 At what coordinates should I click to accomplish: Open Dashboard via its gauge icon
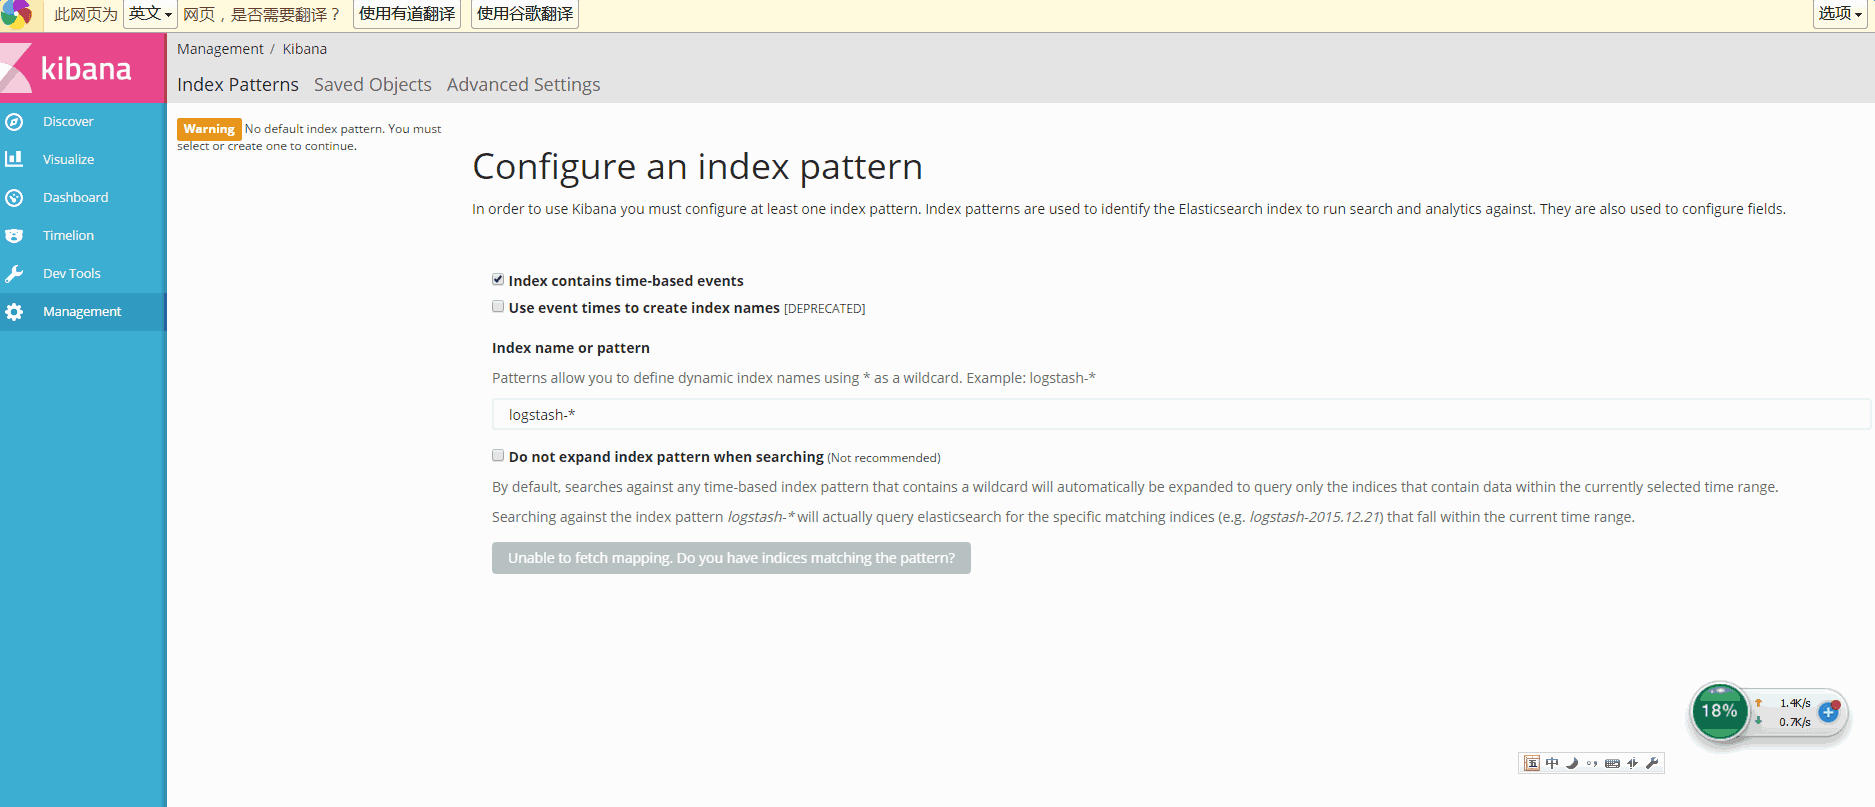tap(14, 198)
